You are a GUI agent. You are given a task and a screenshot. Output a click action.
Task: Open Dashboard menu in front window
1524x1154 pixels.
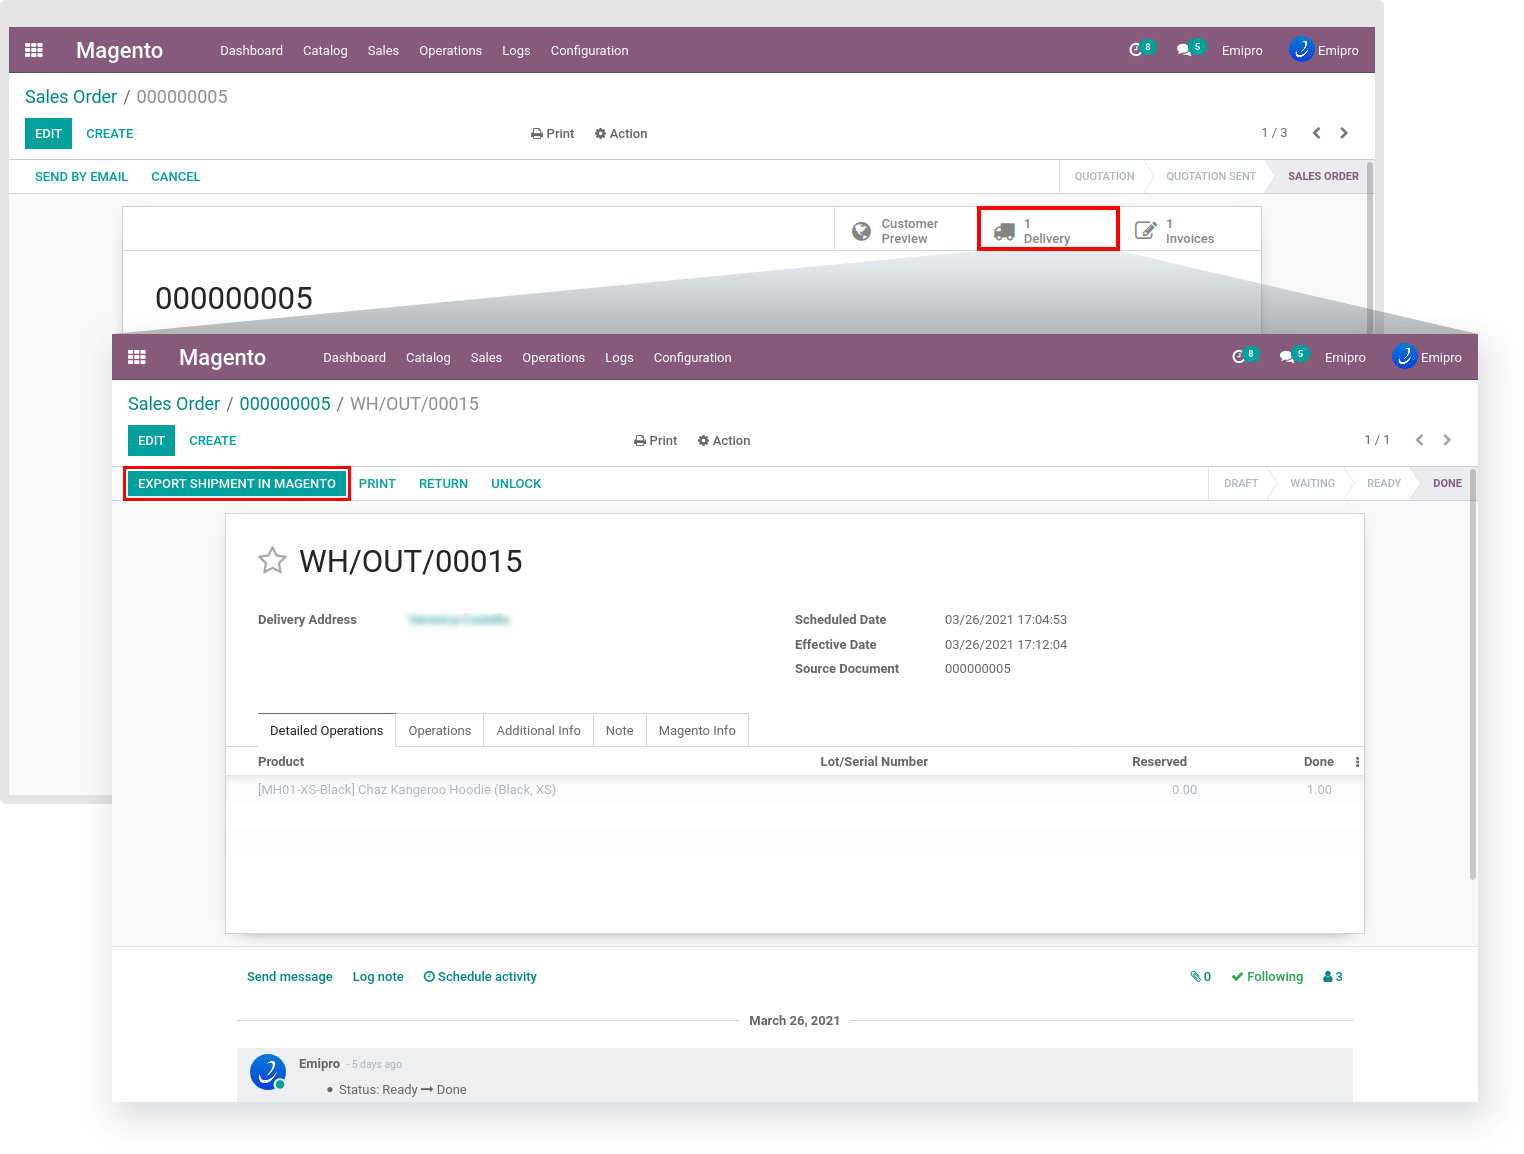click(x=354, y=358)
